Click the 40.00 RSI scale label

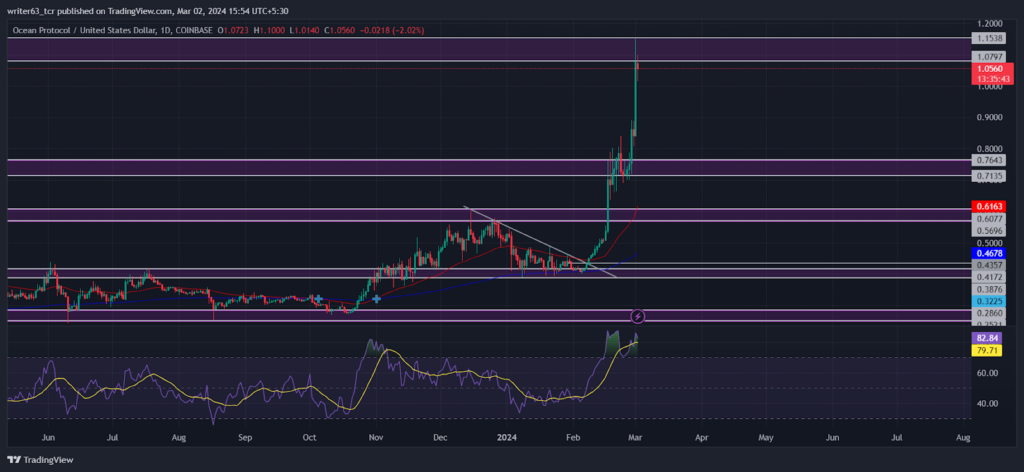click(x=987, y=403)
